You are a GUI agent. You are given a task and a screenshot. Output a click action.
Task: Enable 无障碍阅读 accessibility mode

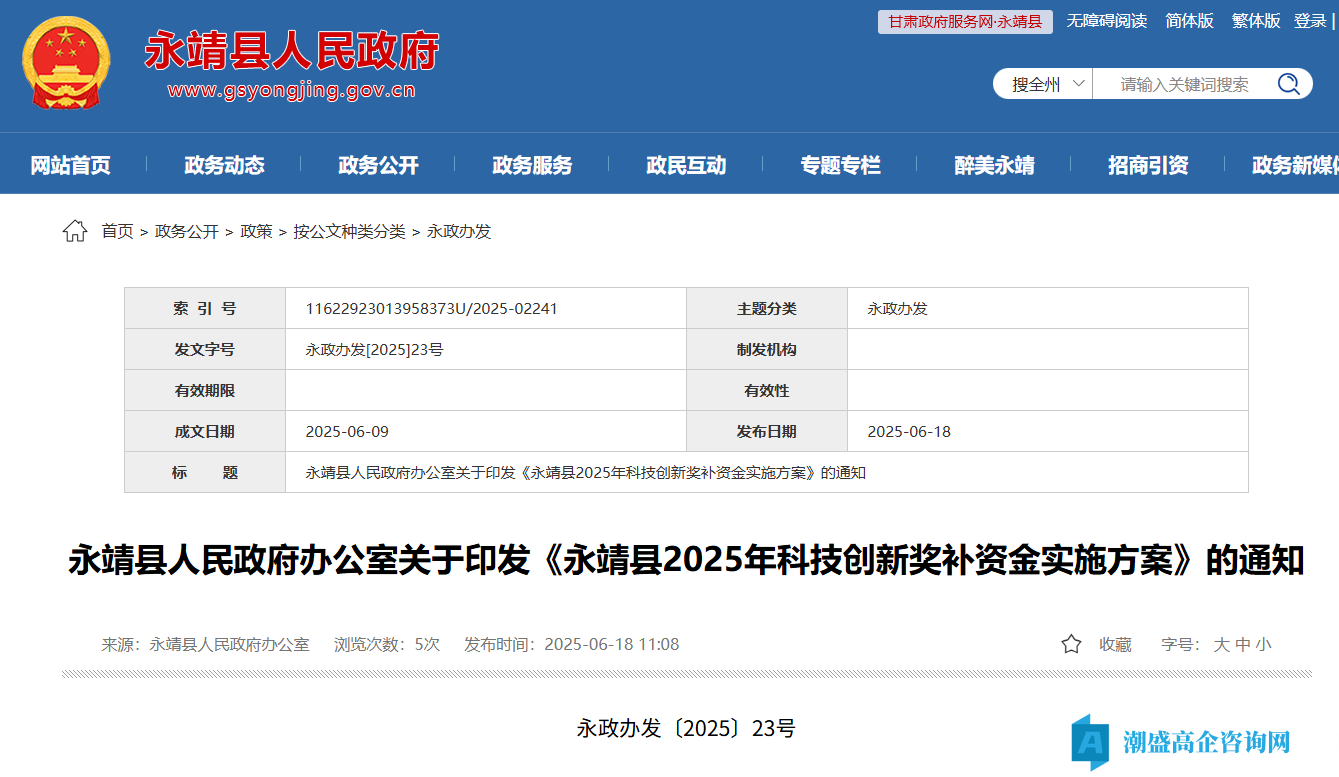click(1106, 21)
